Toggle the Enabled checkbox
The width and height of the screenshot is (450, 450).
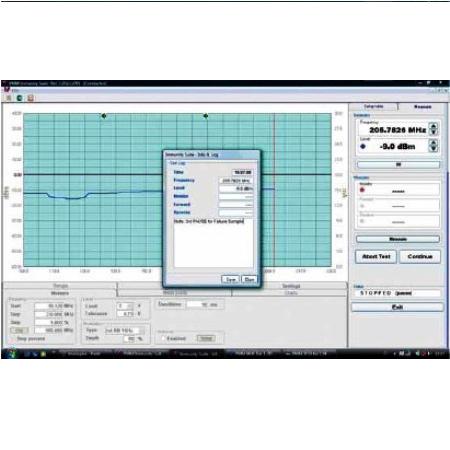point(163,338)
